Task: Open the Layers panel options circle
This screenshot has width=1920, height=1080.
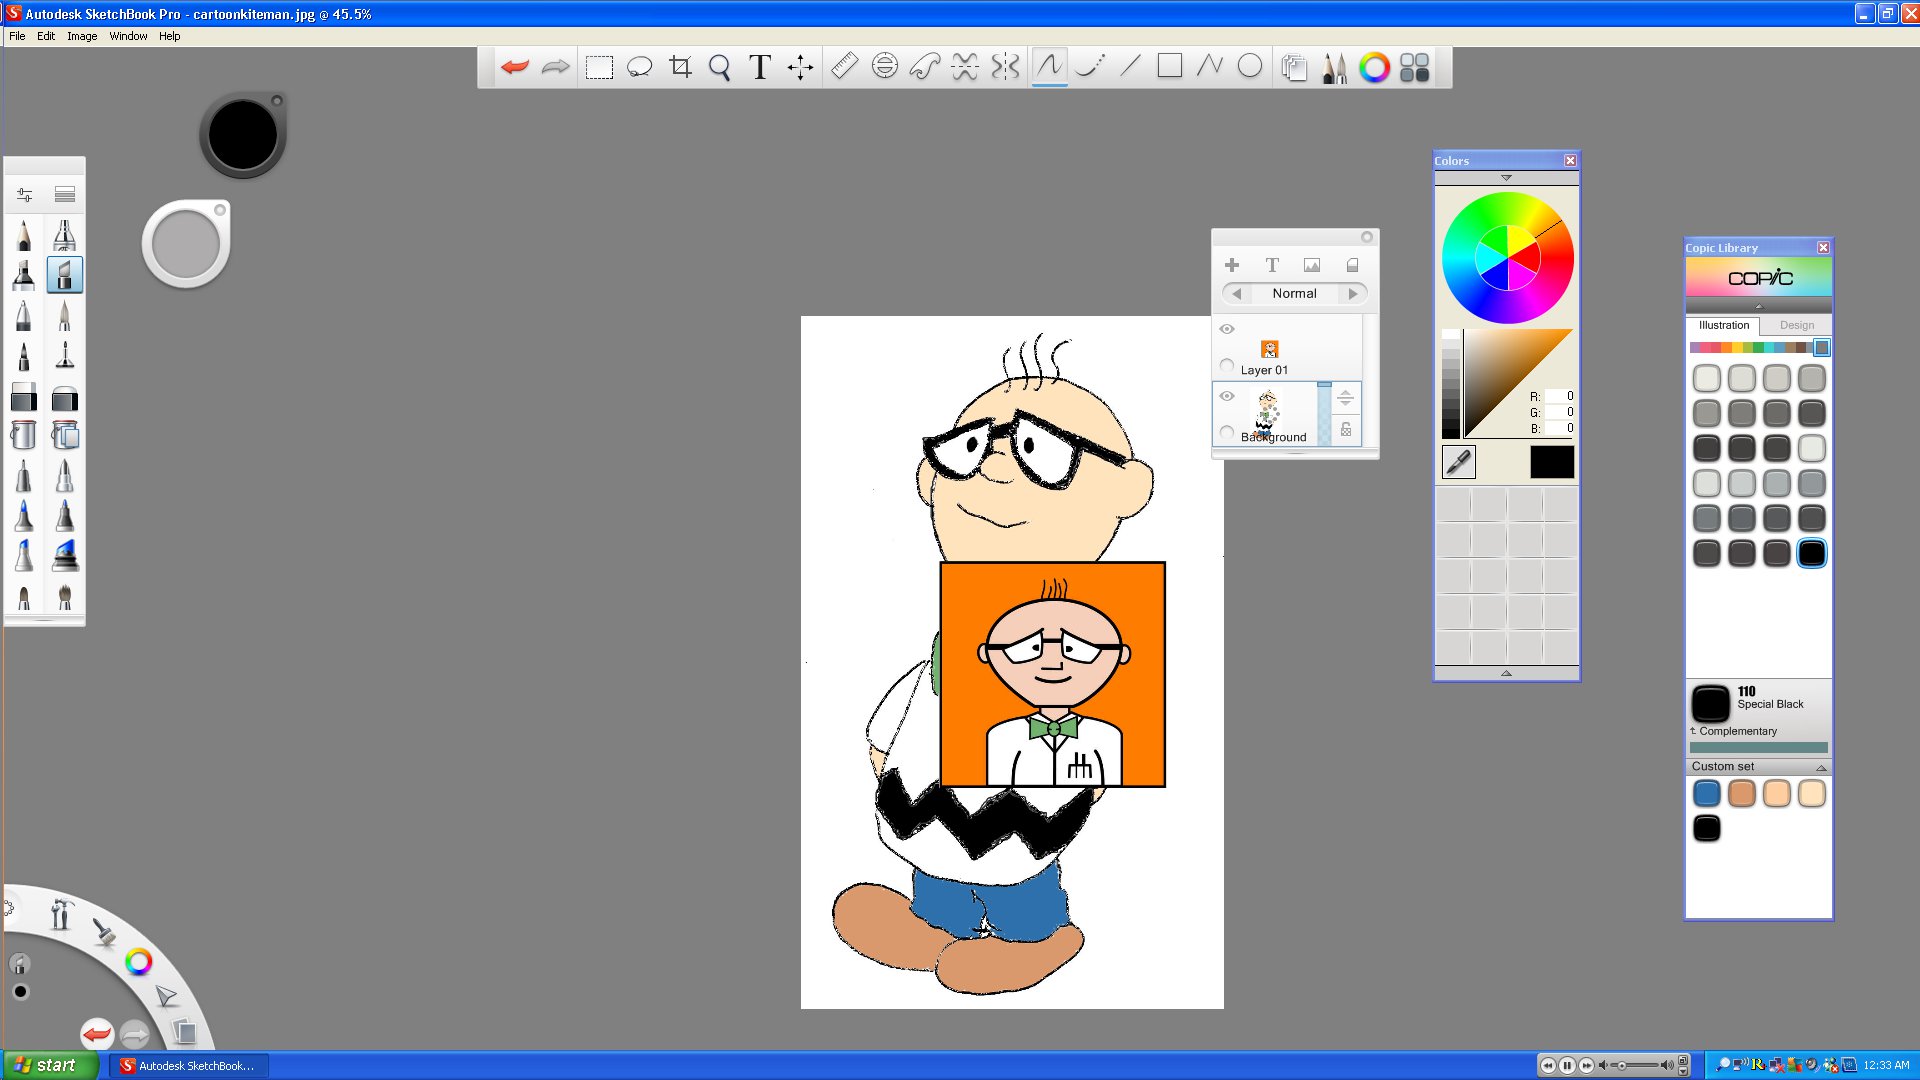Action: click(x=1366, y=237)
